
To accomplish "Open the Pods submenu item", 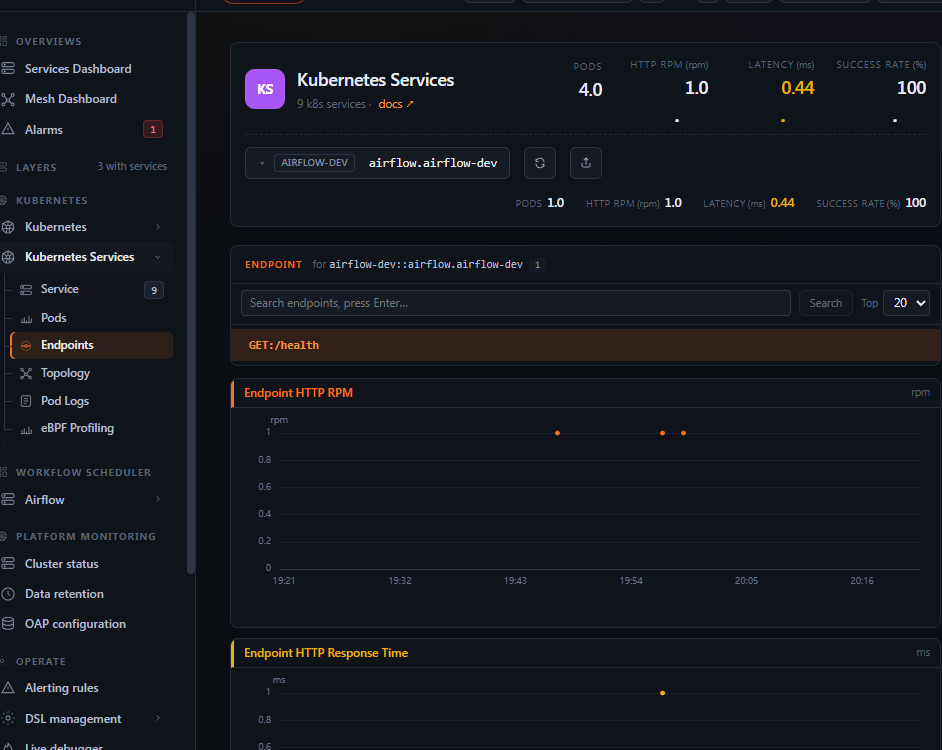I will click(53, 318).
